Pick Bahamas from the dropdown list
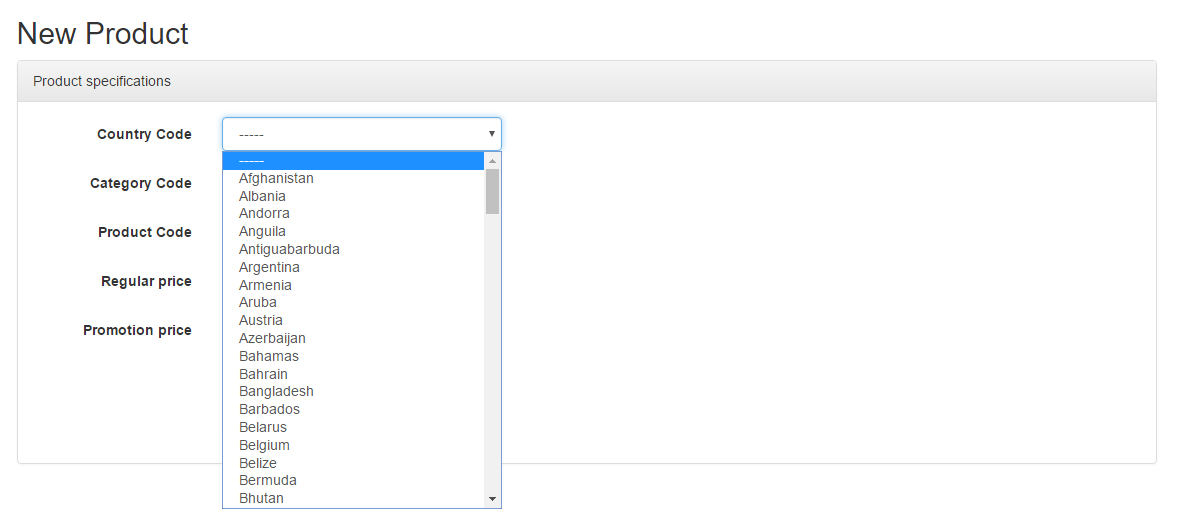The width and height of the screenshot is (1177, 524). pyautogui.click(x=354, y=357)
